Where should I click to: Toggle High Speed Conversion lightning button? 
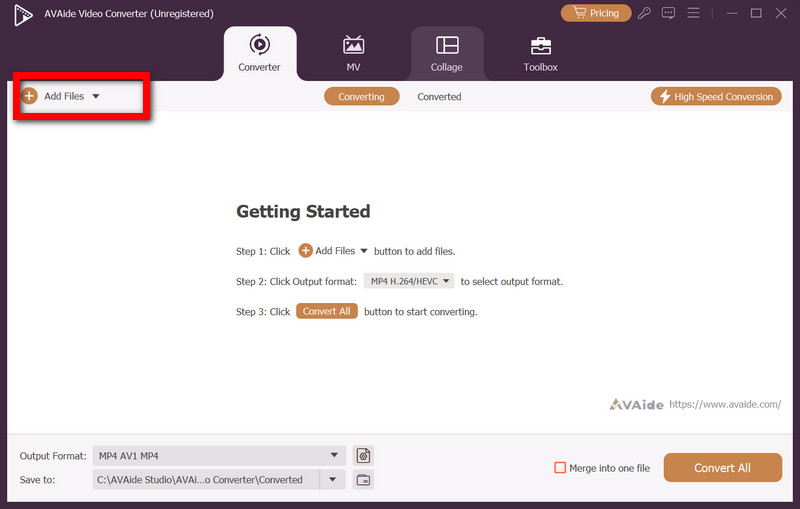coord(715,96)
